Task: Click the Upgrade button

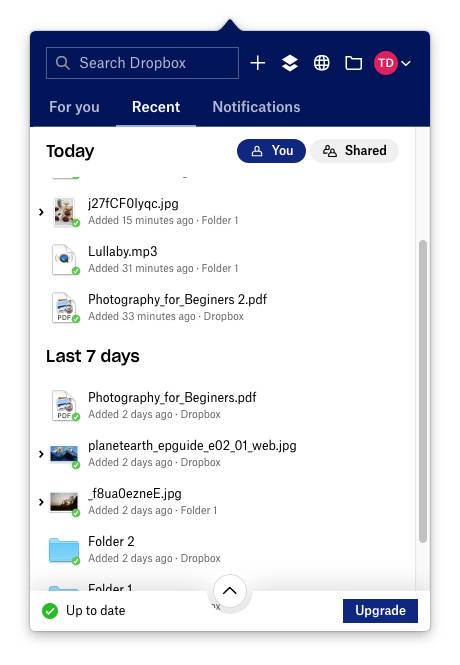Action: [380, 611]
